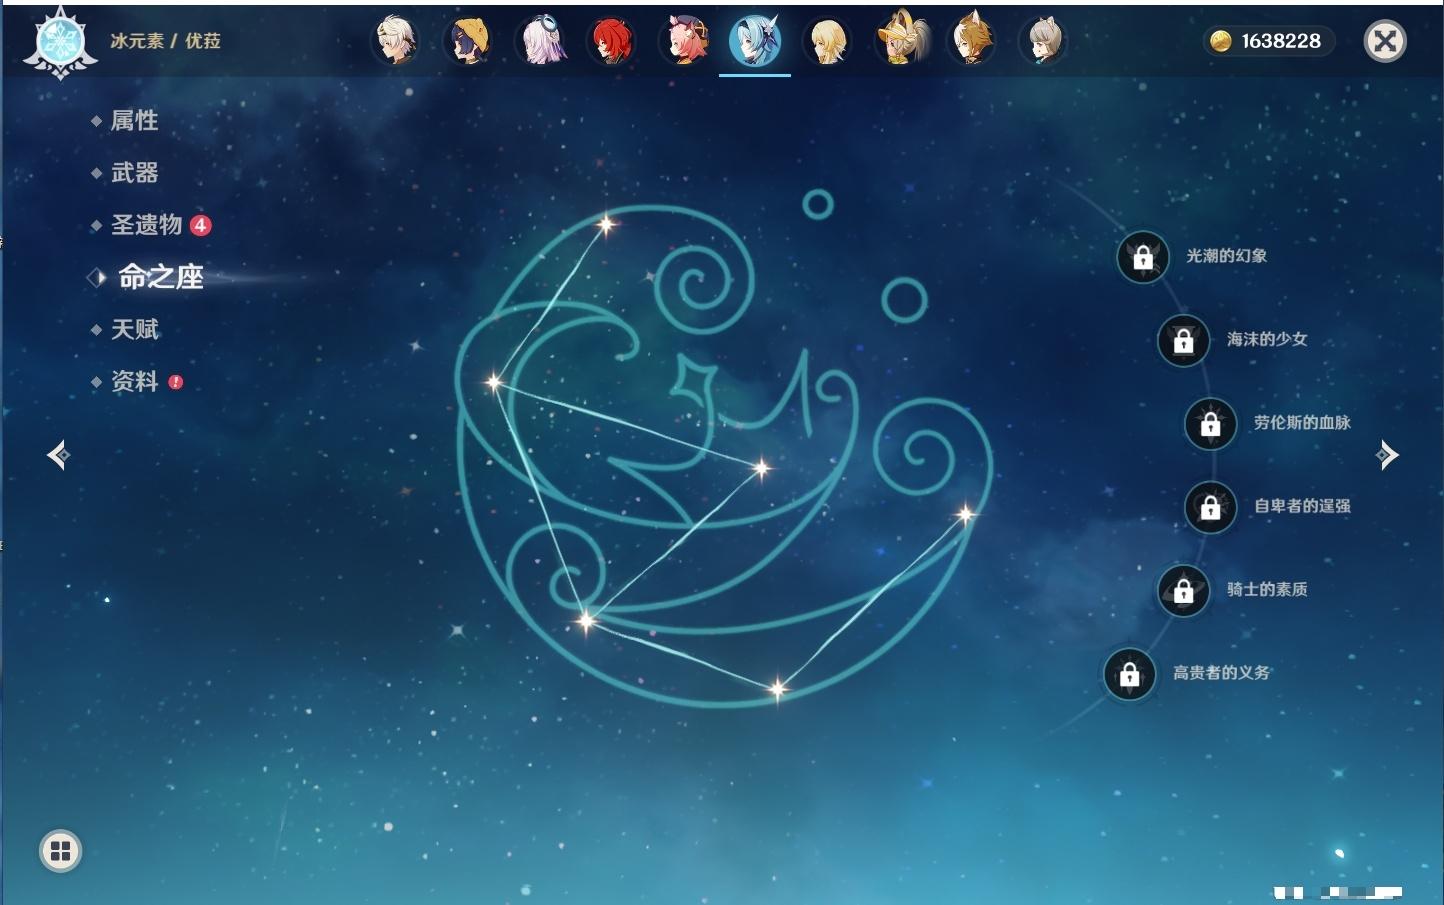Open the four-square grid menu button
The image size is (1444, 905).
click(x=60, y=851)
